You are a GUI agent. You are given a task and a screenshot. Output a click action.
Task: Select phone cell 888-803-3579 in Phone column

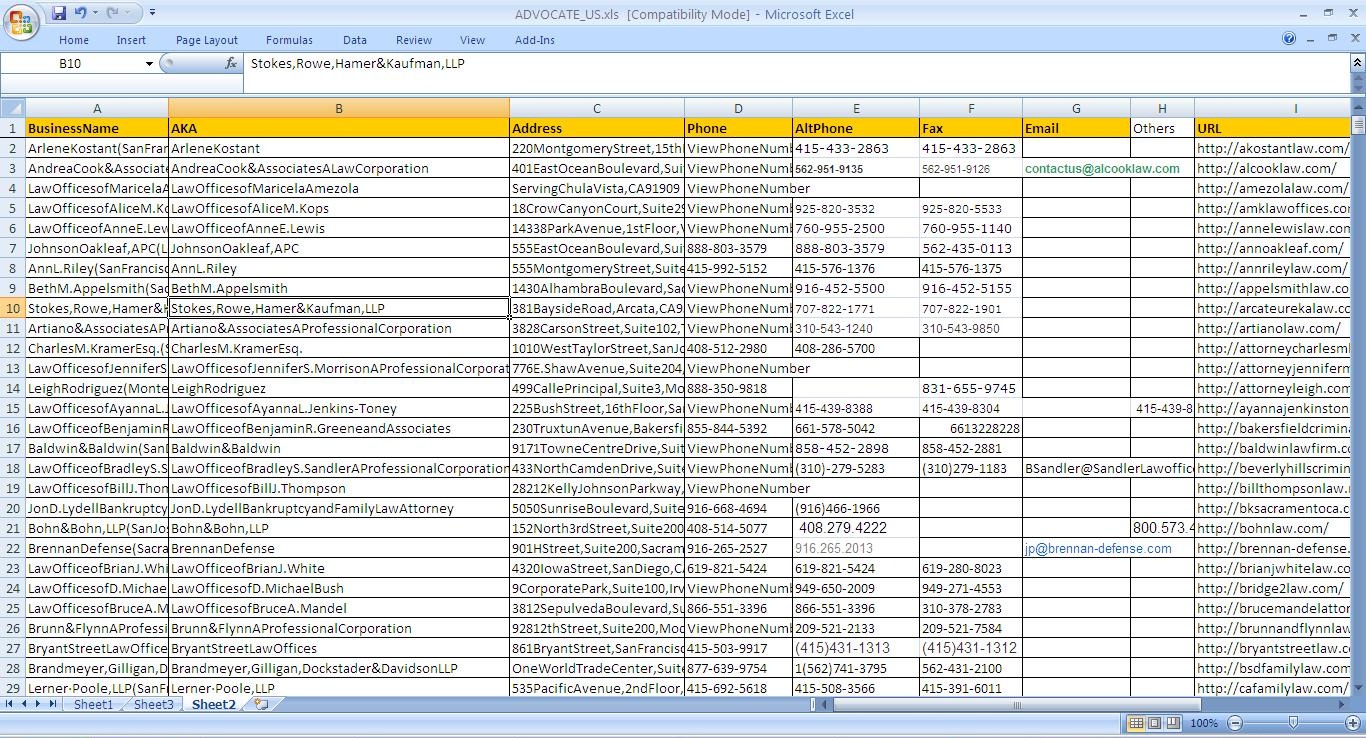coord(738,248)
